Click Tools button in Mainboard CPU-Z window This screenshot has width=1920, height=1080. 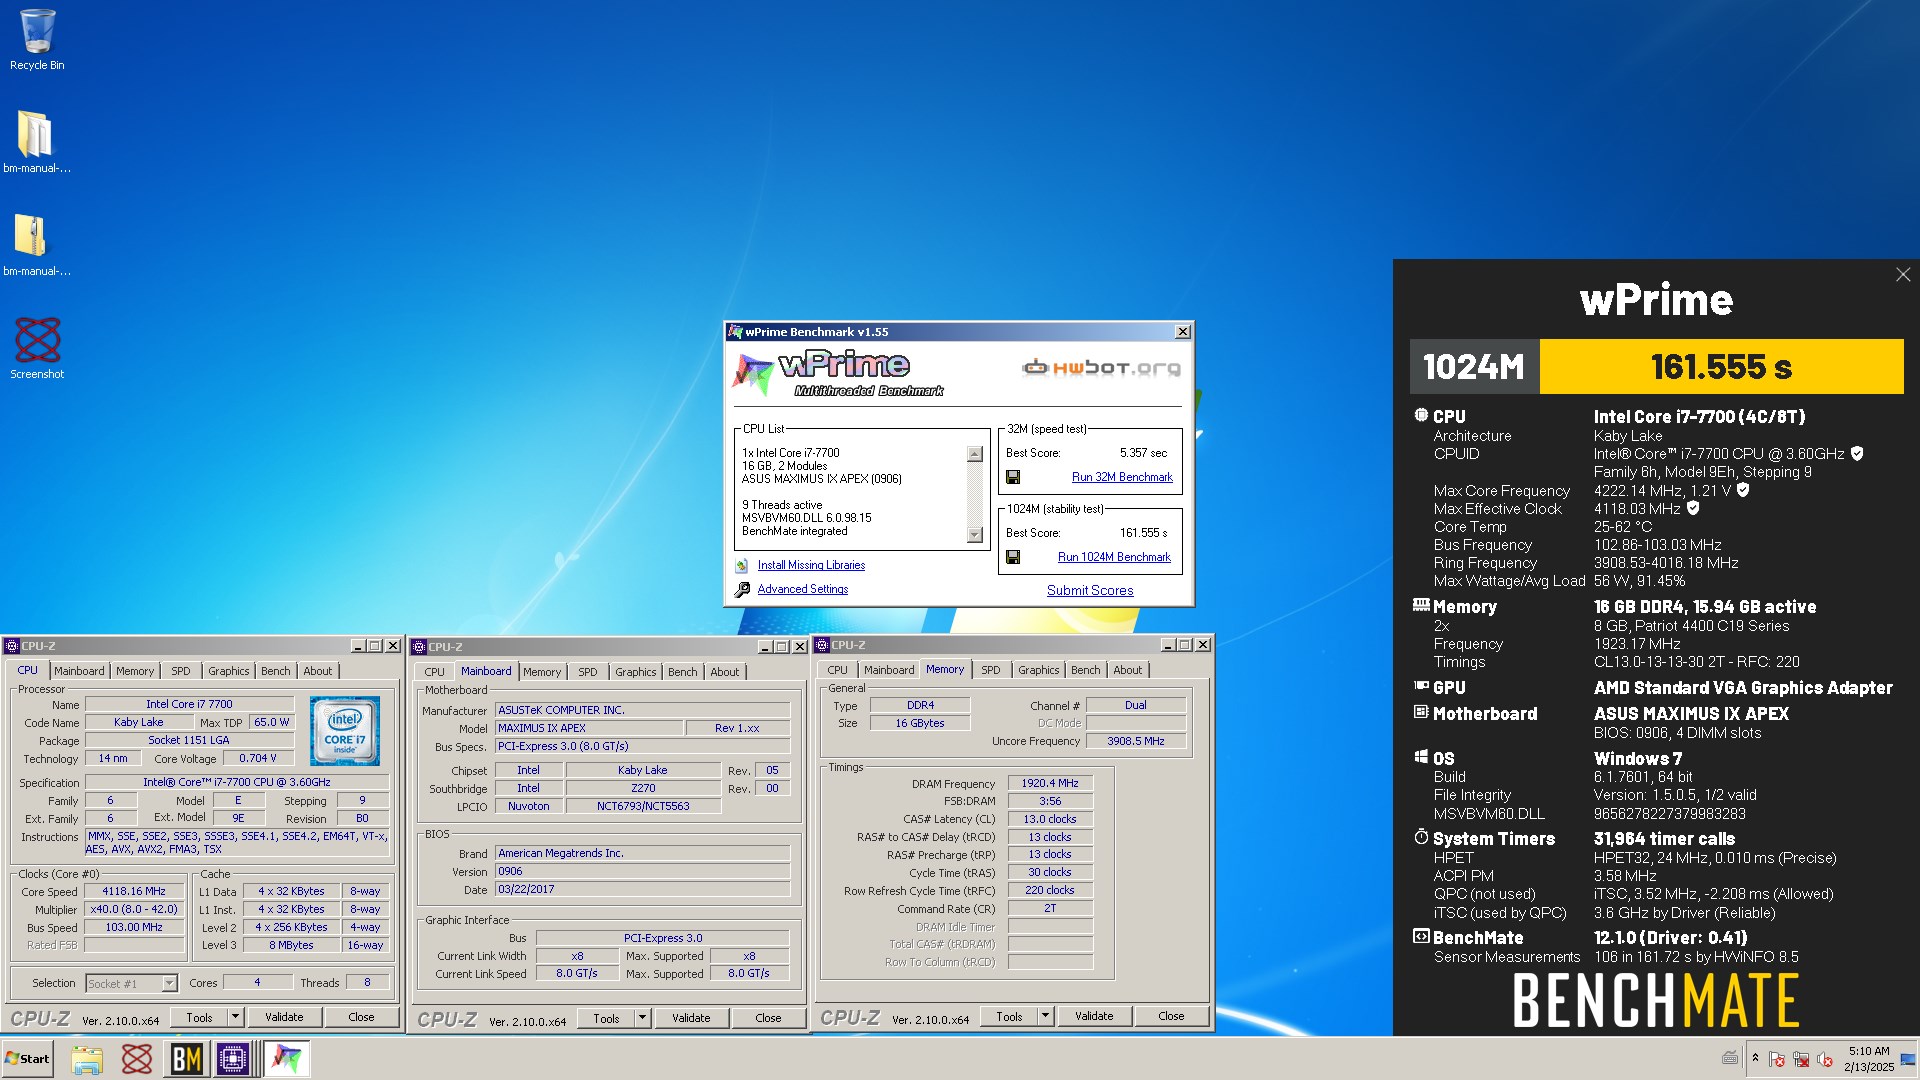point(606,1018)
